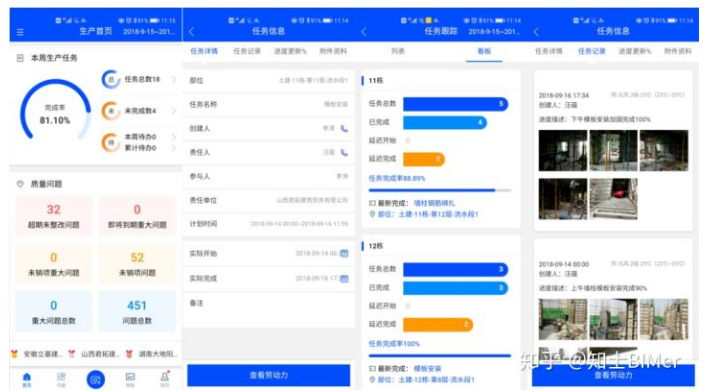Open the home tab in bottom navigation
The width and height of the screenshot is (707, 391).
tap(27, 379)
